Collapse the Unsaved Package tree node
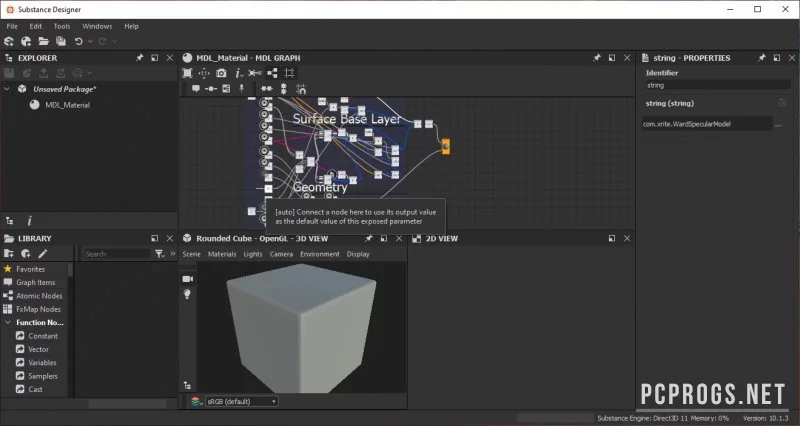This screenshot has height=426, width=800. click(7, 89)
